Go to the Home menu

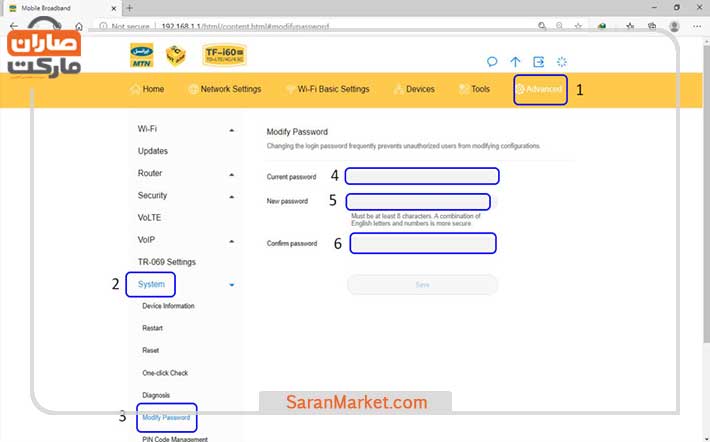pyautogui.click(x=147, y=89)
